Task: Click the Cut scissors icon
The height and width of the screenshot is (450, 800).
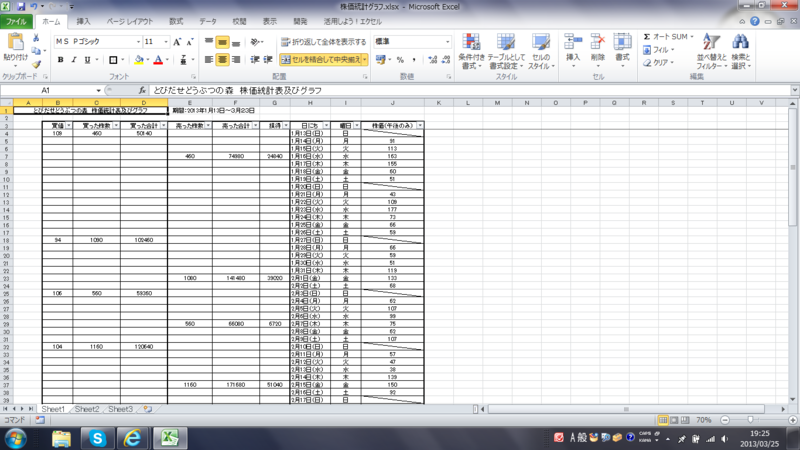Action: pyautogui.click(x=36, y=38)
